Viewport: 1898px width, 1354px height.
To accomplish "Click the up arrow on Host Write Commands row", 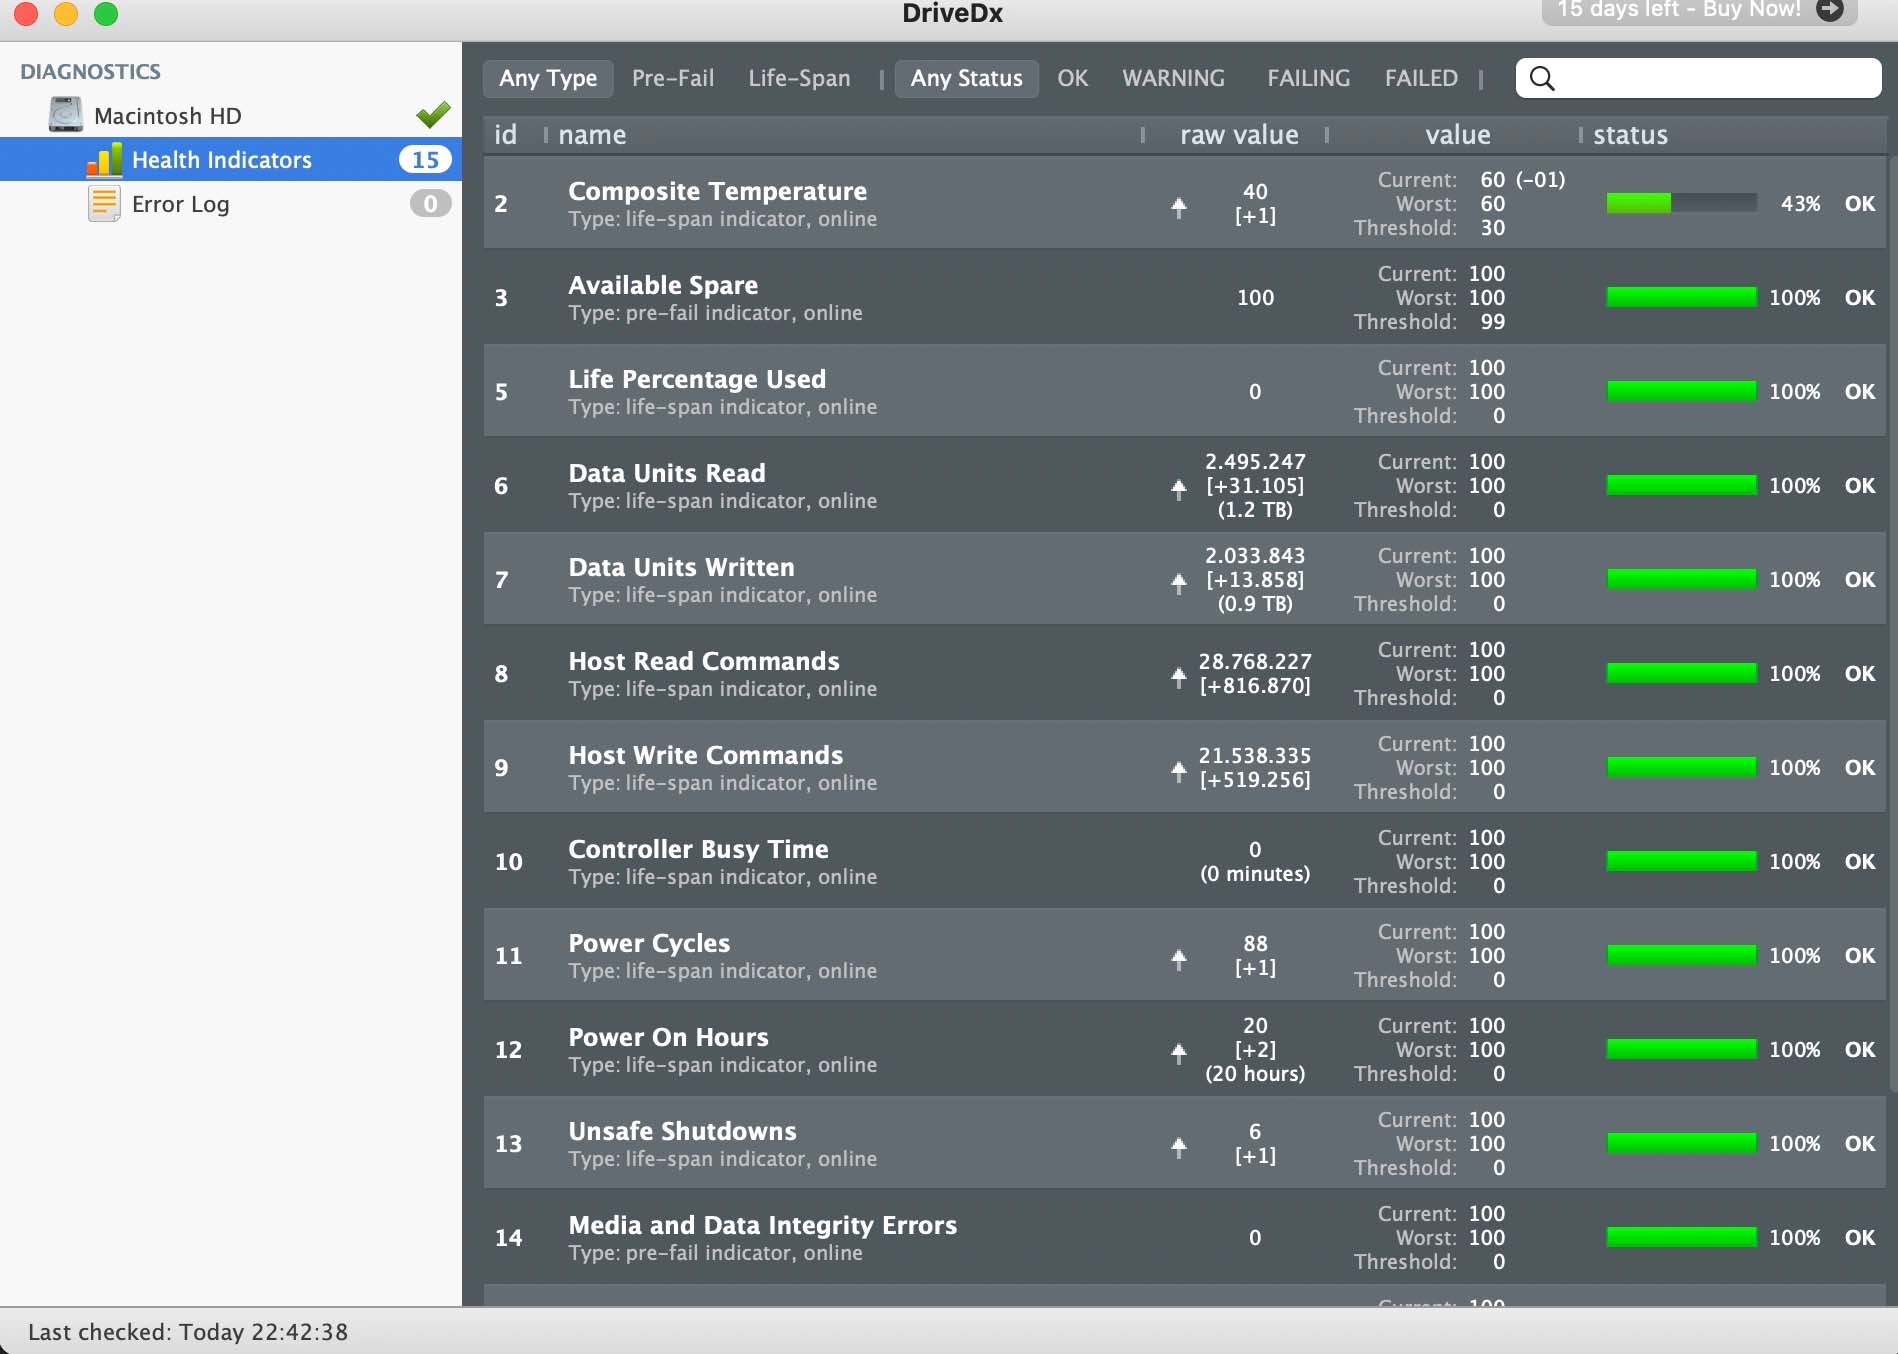I will 1179,771.
